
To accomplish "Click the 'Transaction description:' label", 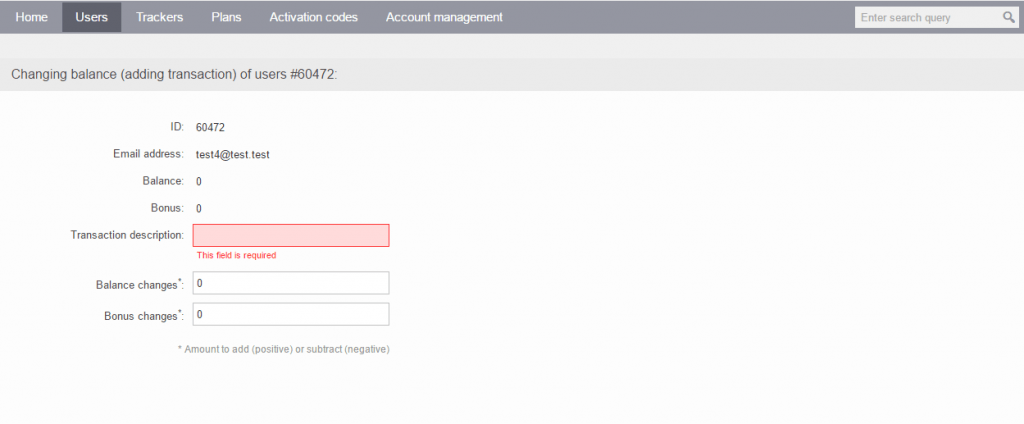I will [x=127, y=235].
